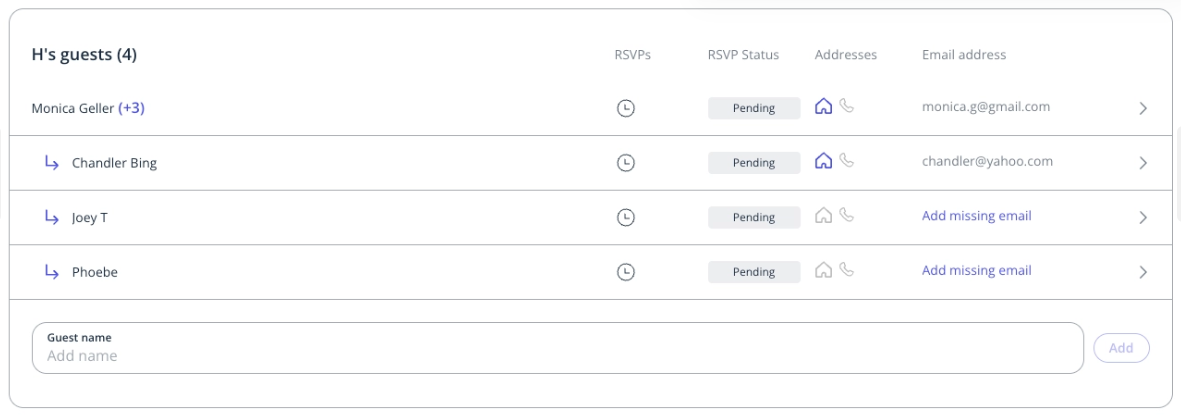Click Chandler Bing's phone icon
The width and height of the screenshot is (1181, 417).
847,160
